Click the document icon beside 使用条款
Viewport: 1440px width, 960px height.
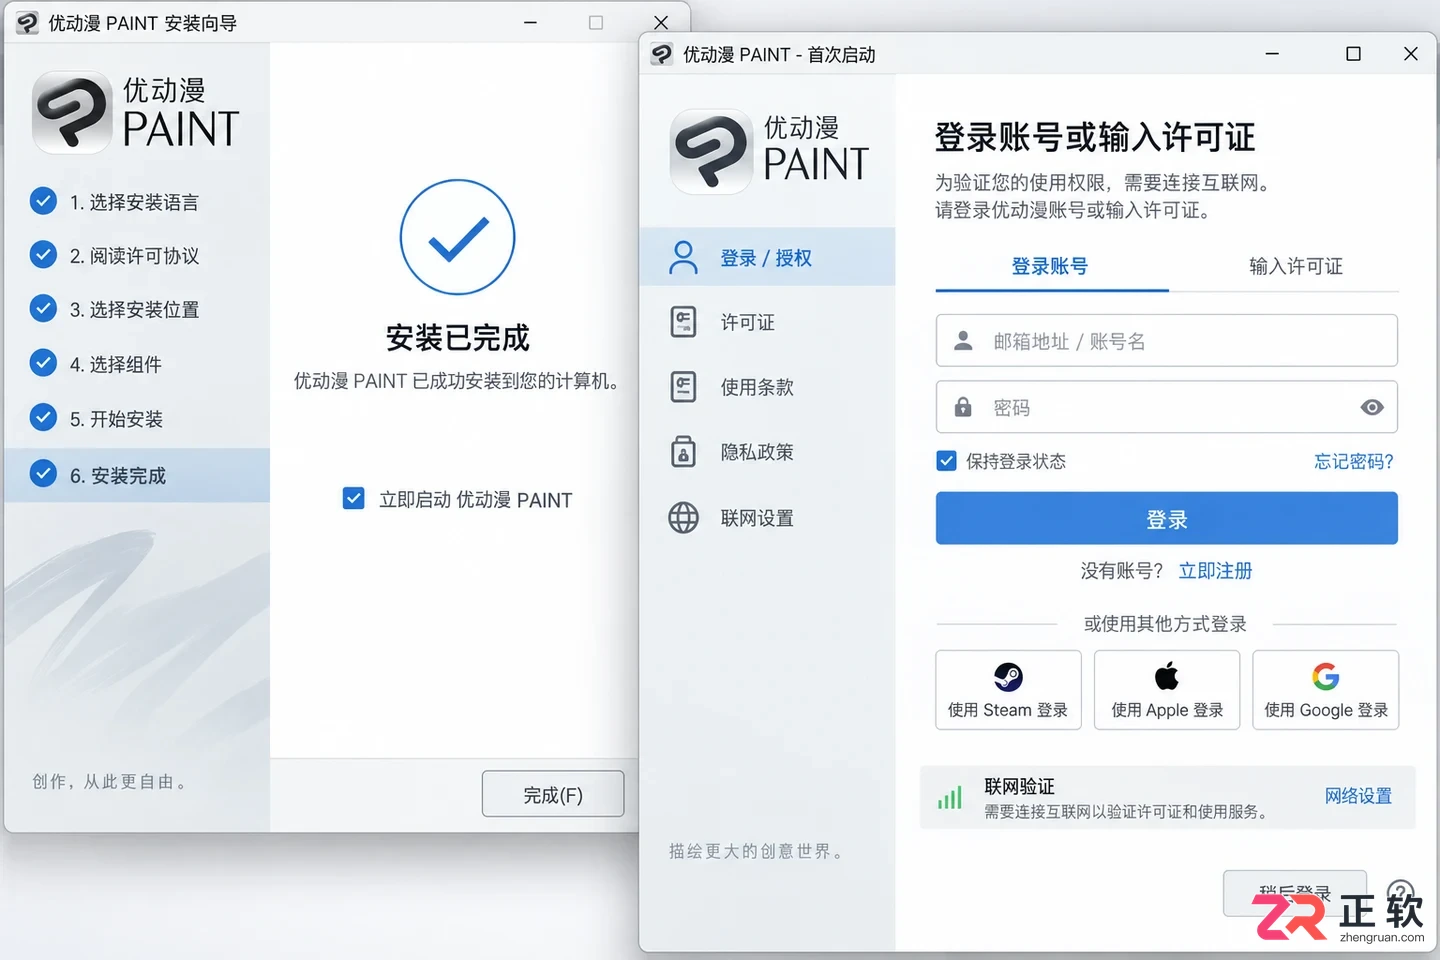[684, 387]
